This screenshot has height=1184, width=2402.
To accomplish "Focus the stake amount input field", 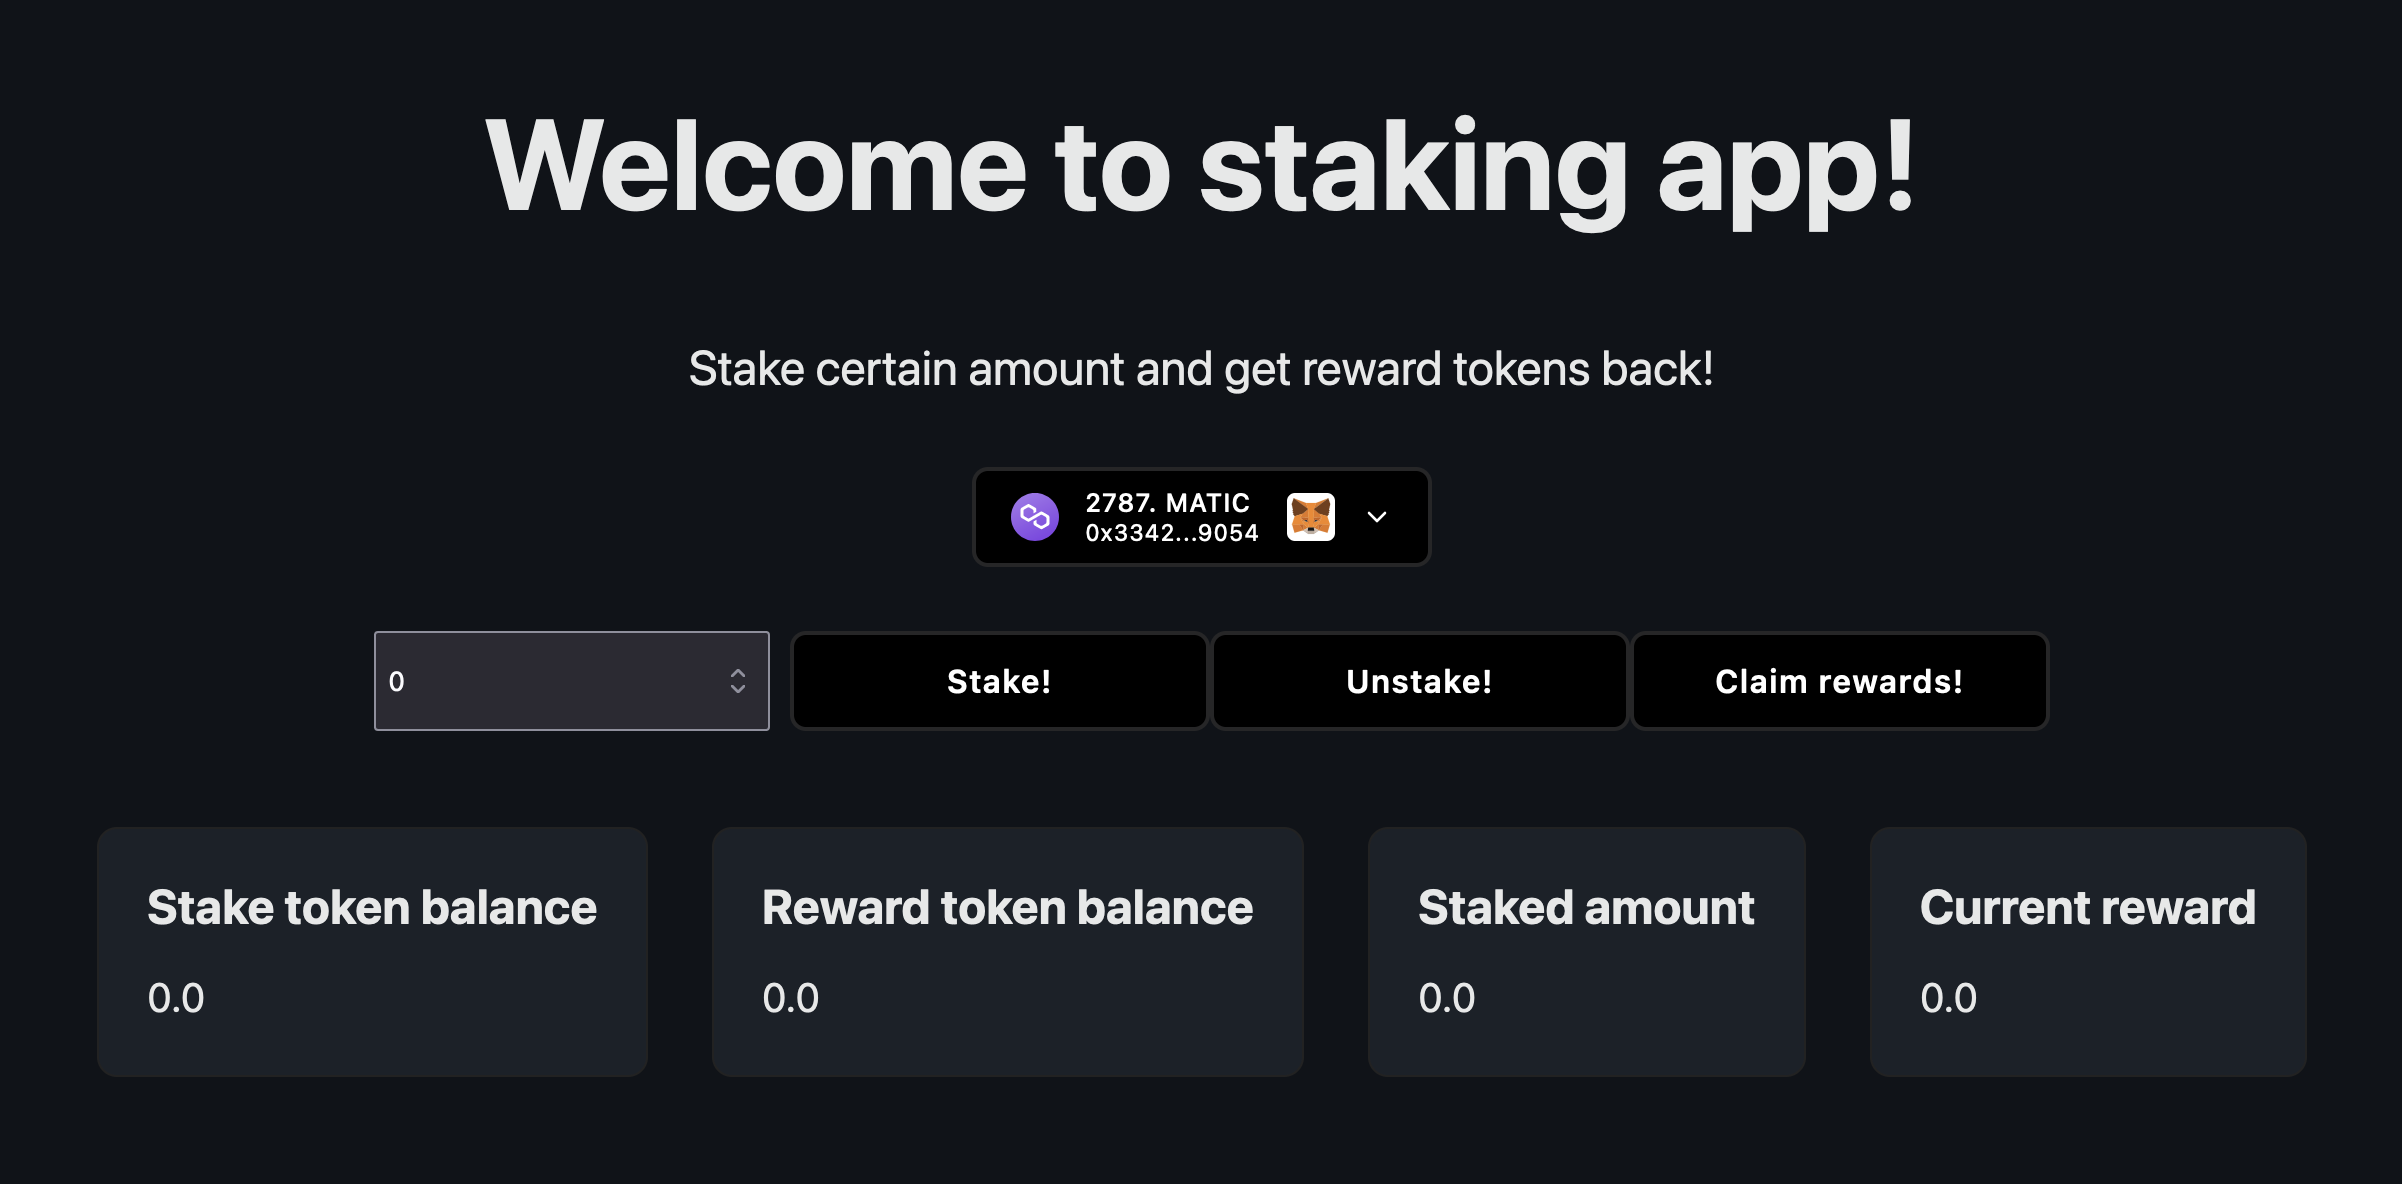I will [x=550, y=681].
